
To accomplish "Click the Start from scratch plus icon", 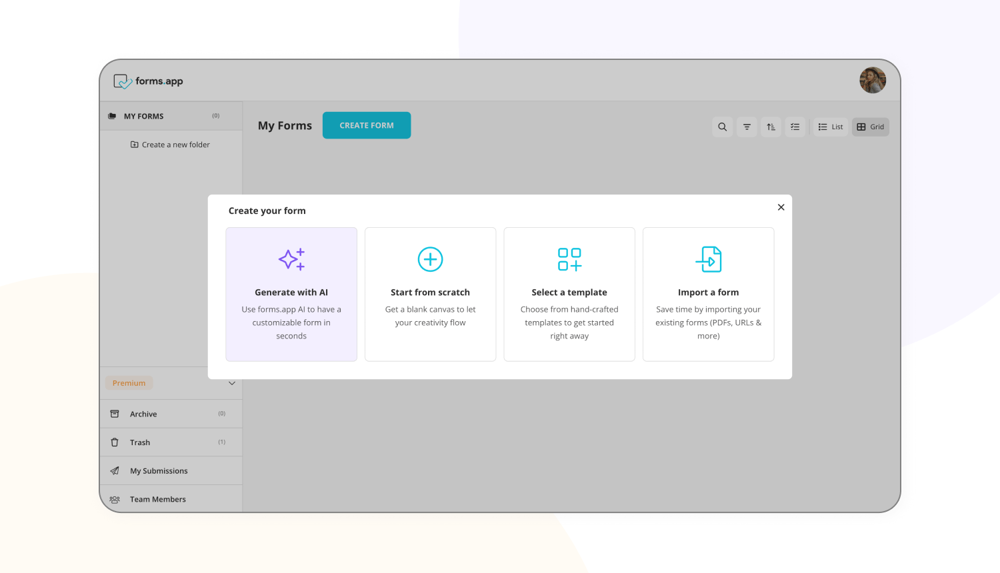I will click(430, 259).
